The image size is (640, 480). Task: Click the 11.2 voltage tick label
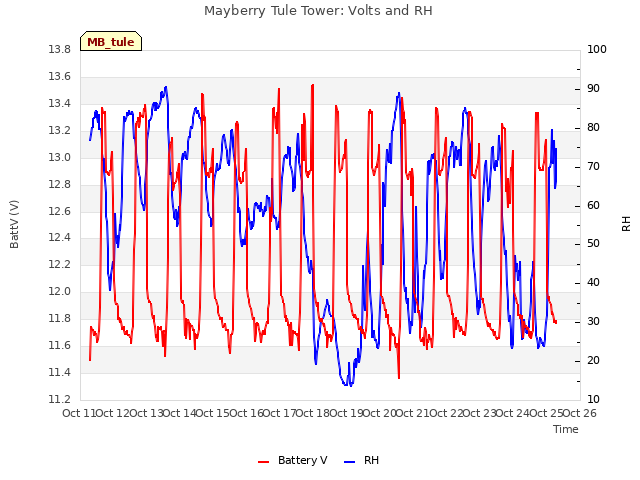point(60,400)
